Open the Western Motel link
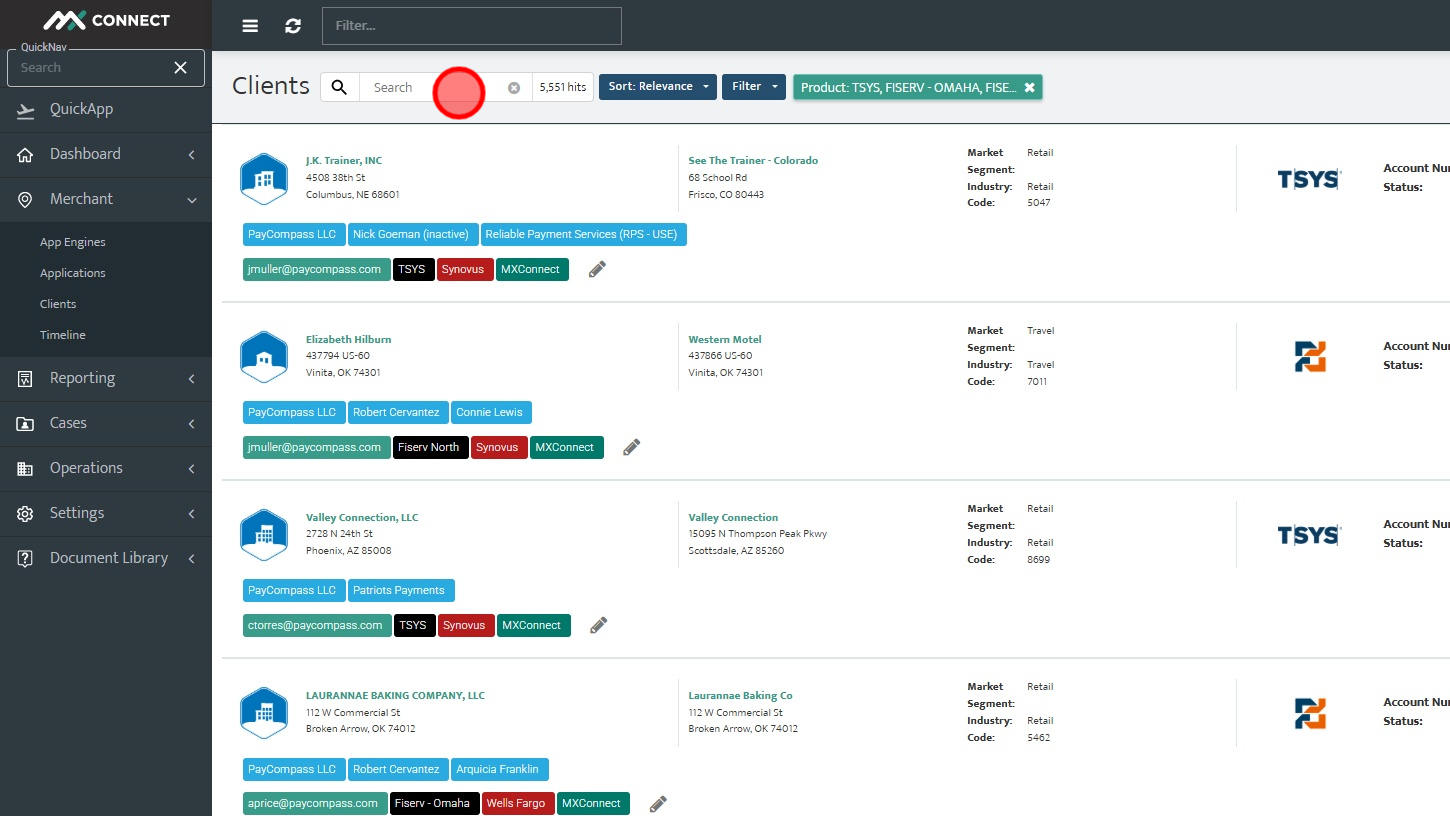The image size is (1450, 816). (x=725, y=339)
